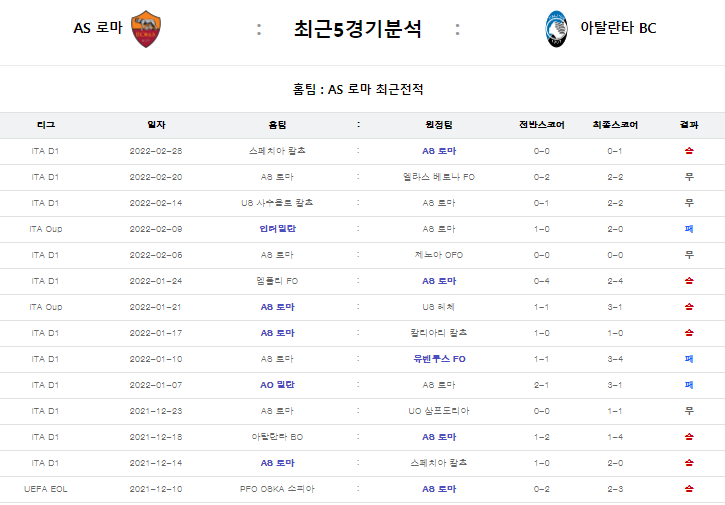Click the 'AC 밀란' home team link
This screenshot has height=505, width=725.
pyautogui.click(x=277, y=384)
